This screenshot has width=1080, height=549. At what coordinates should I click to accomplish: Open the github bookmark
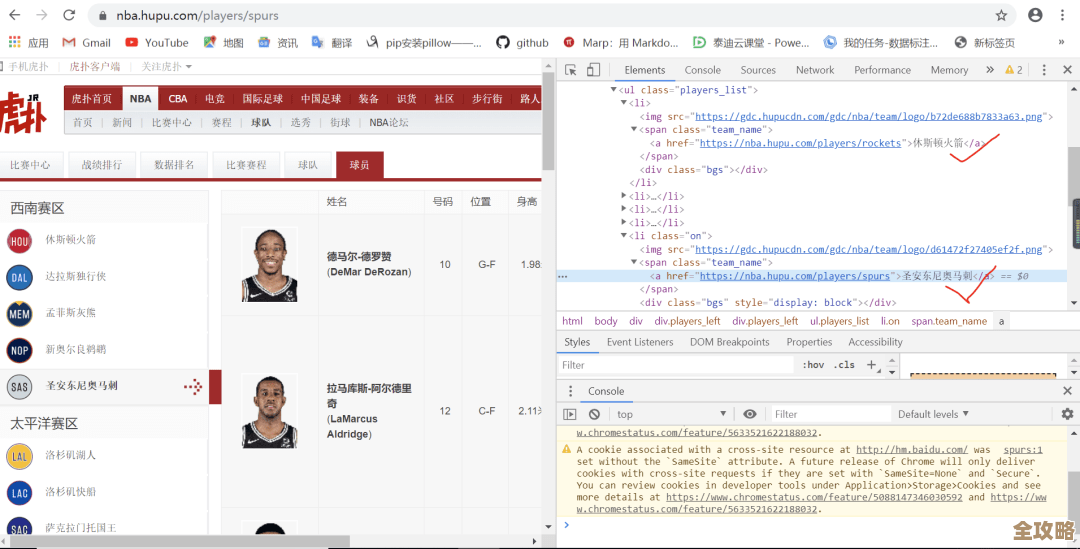[523, 43]
